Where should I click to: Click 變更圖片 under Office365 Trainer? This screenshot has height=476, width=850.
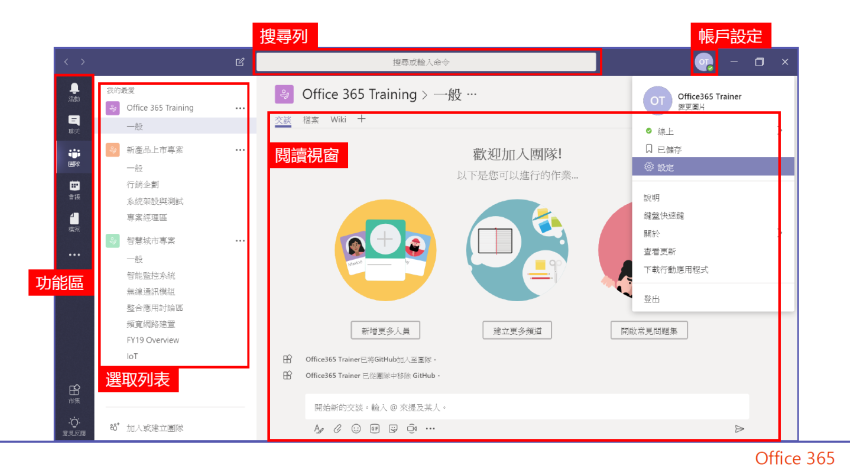tap(691, 107)
